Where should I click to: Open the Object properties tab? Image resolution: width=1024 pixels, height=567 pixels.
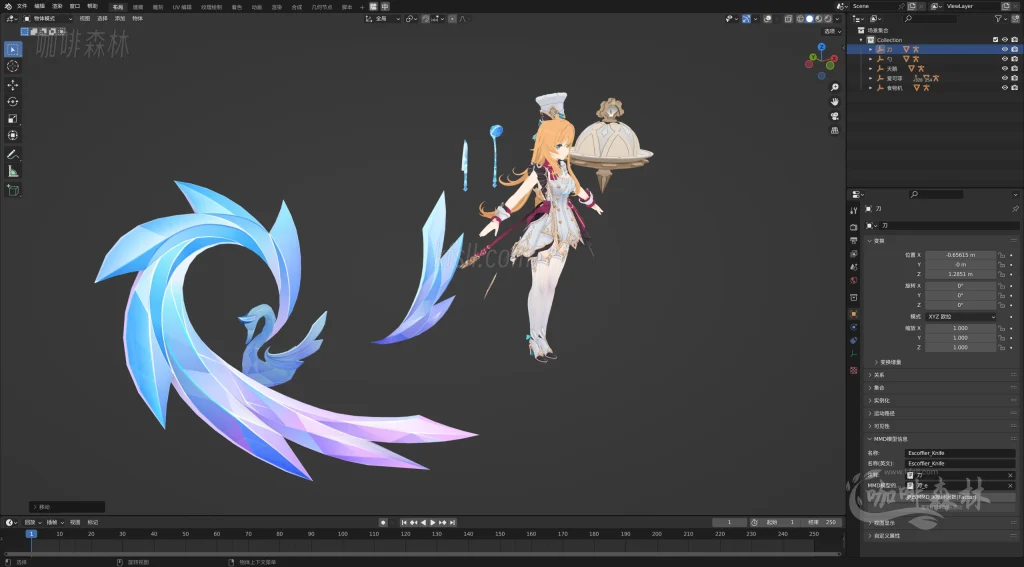(x=854, y=314)
